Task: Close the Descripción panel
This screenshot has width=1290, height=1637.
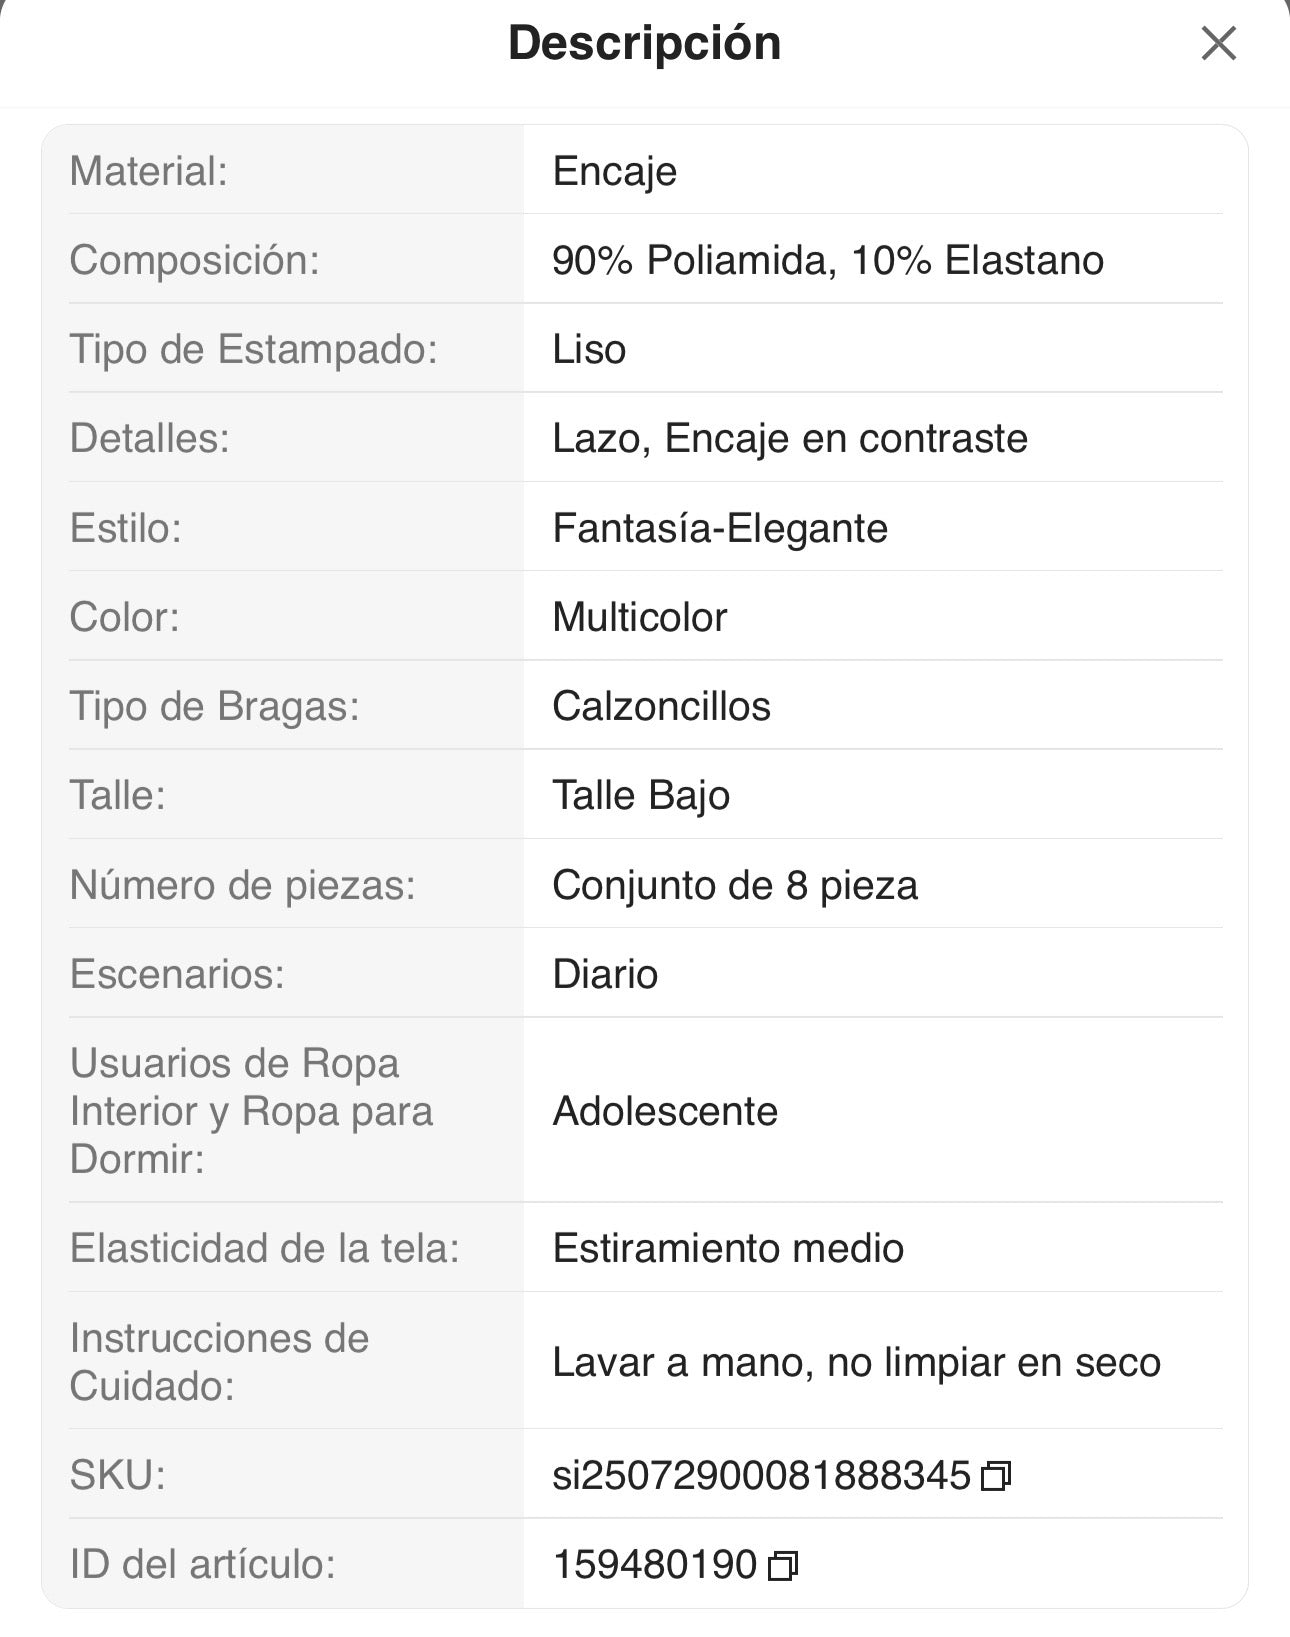Action: [1218, 44]
